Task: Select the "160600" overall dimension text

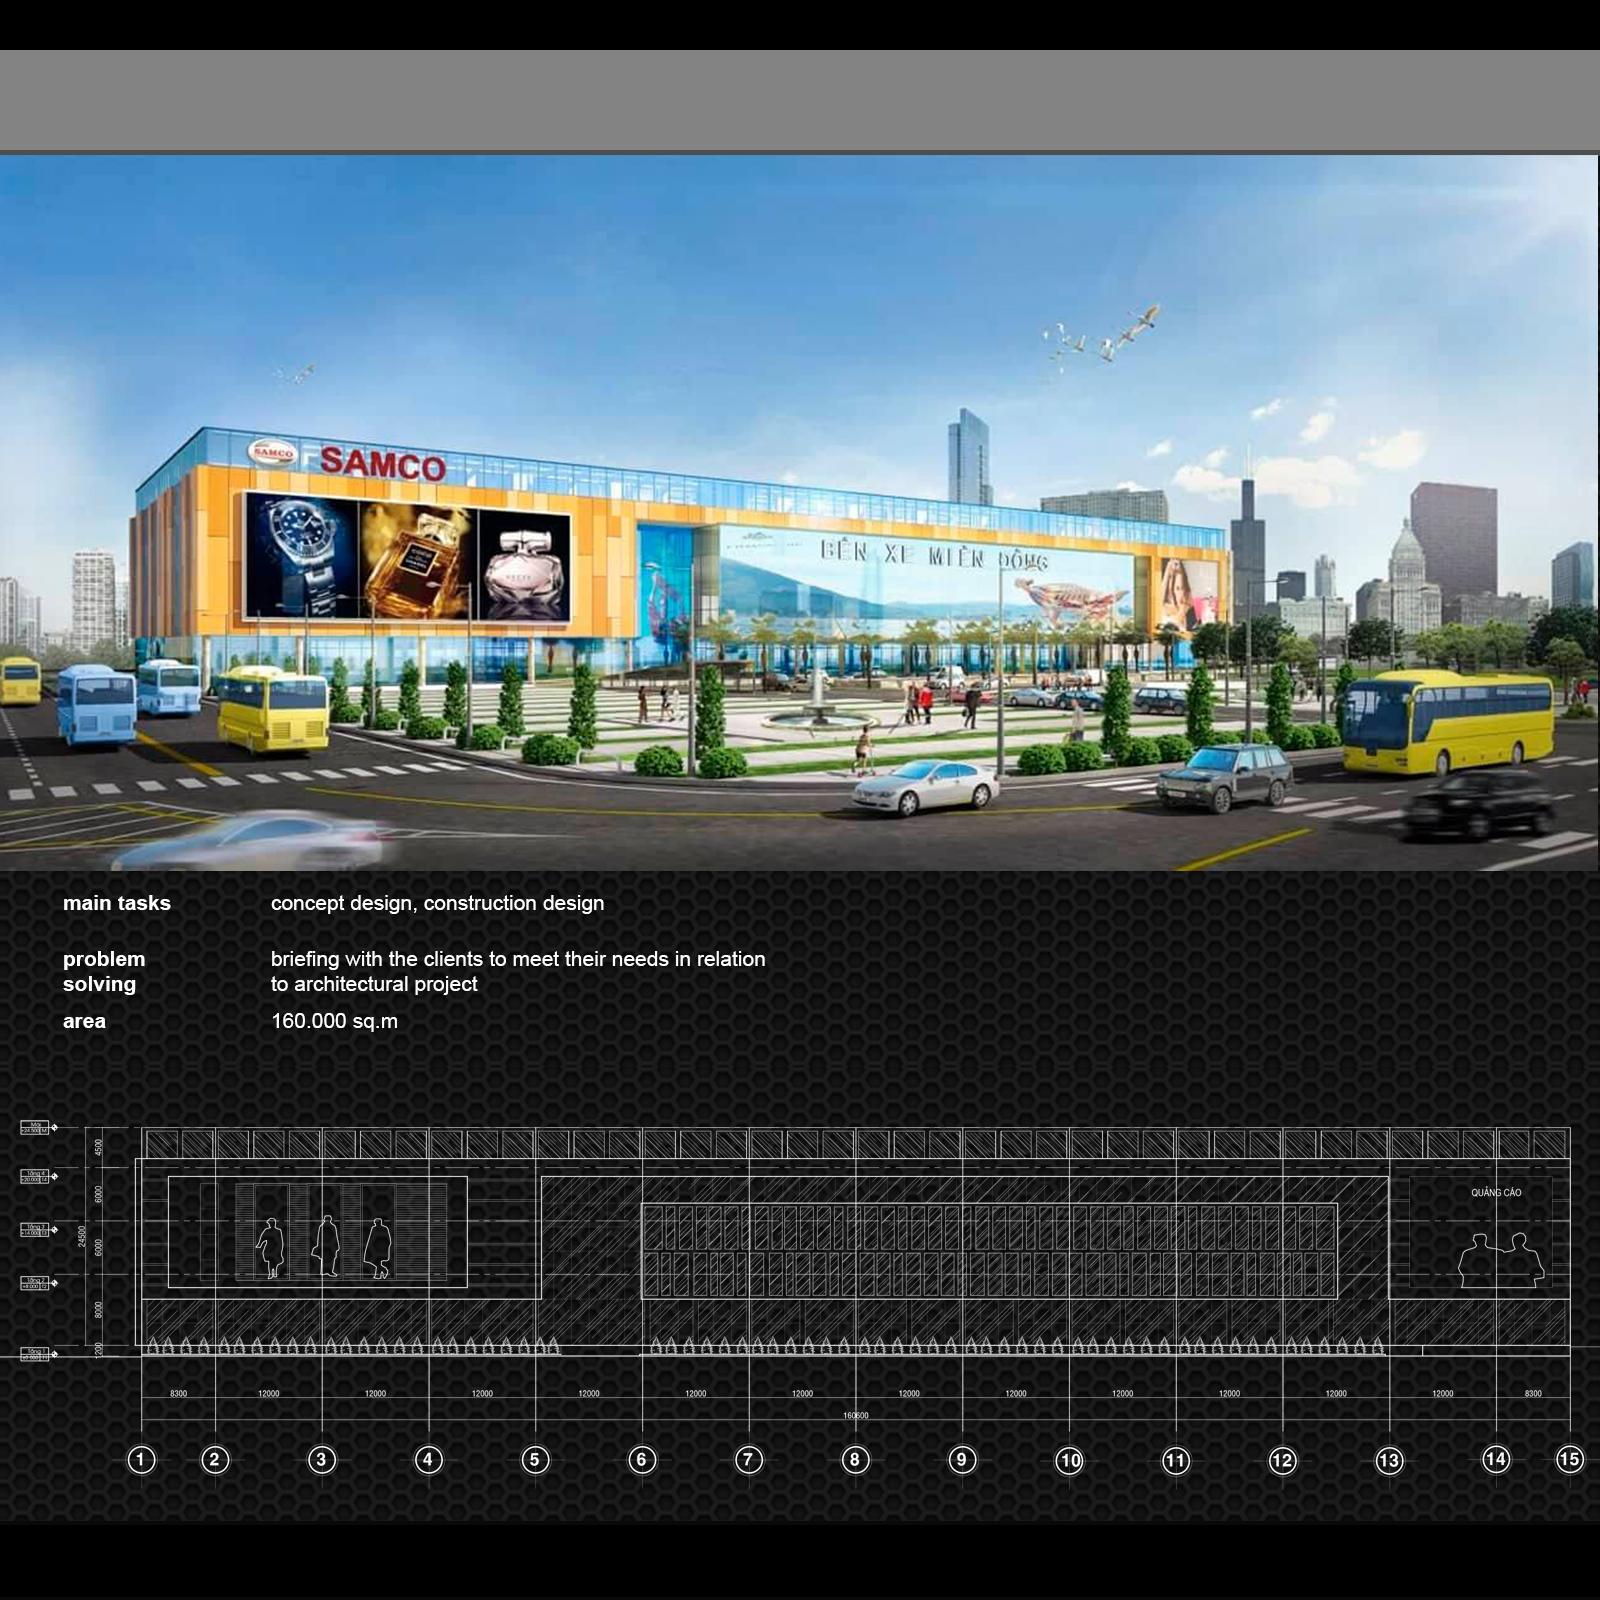Action: [x=855, y=1416]
